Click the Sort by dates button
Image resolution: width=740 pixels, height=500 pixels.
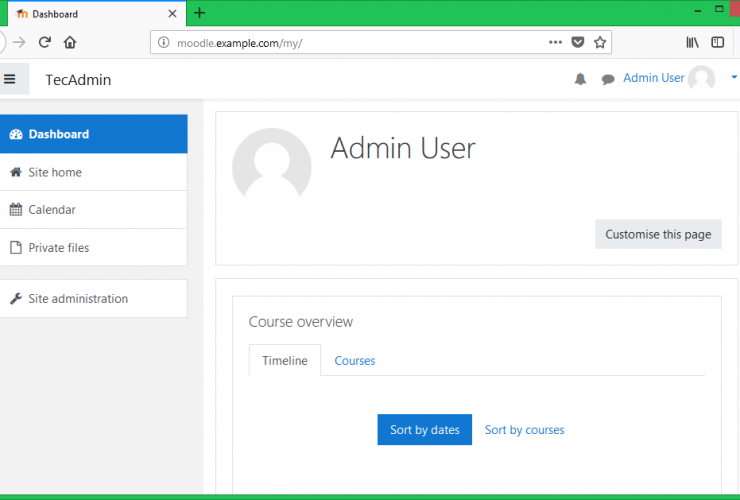point(424,430)
